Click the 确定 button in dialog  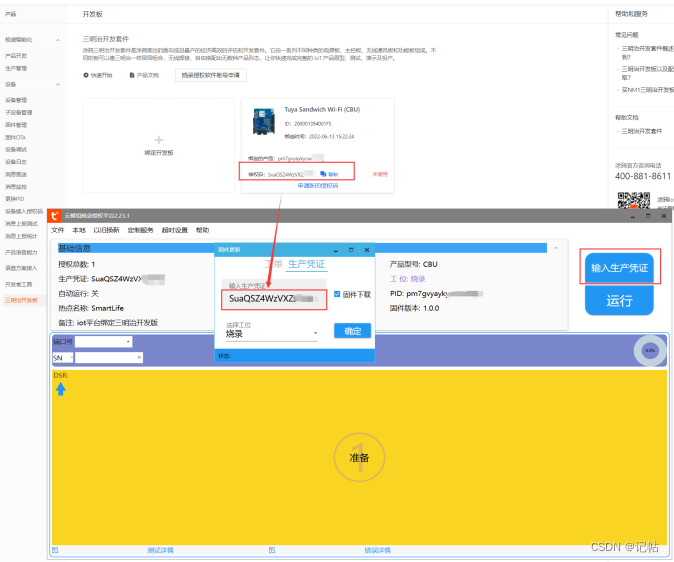point(352,331)
